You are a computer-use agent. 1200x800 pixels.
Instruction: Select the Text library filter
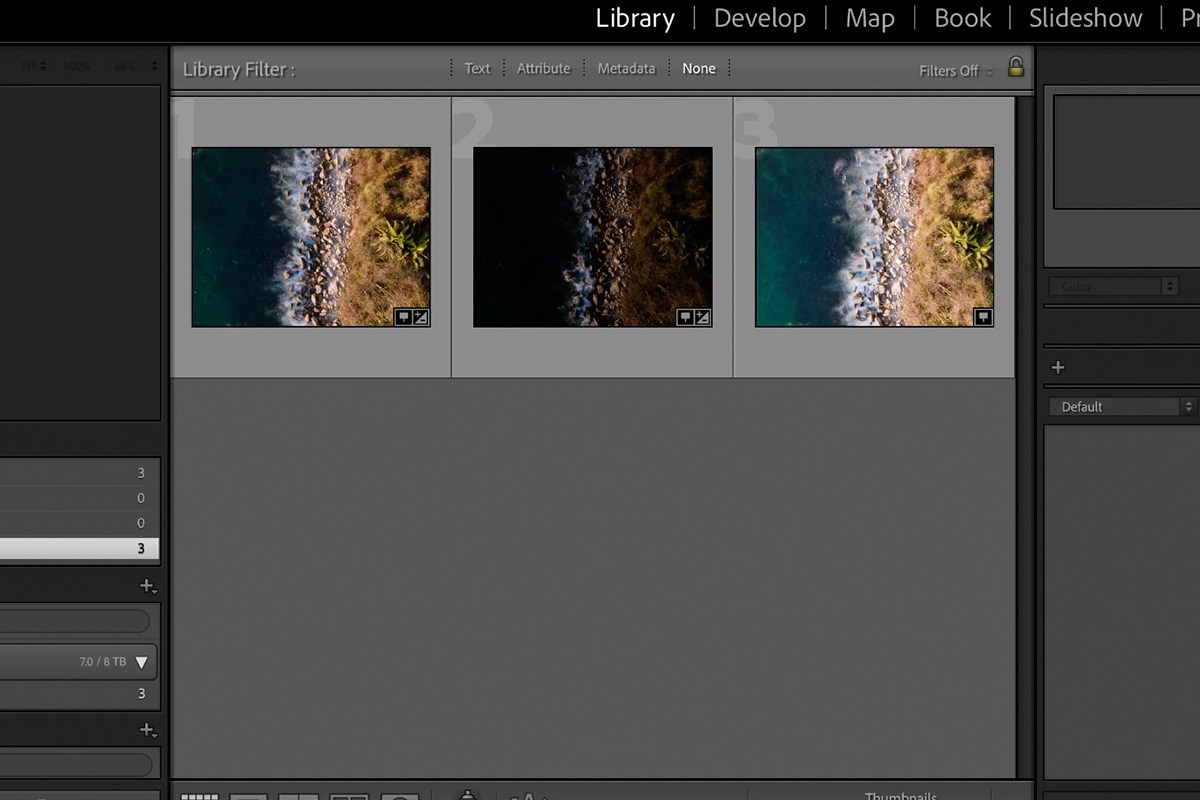click(478, 68)
